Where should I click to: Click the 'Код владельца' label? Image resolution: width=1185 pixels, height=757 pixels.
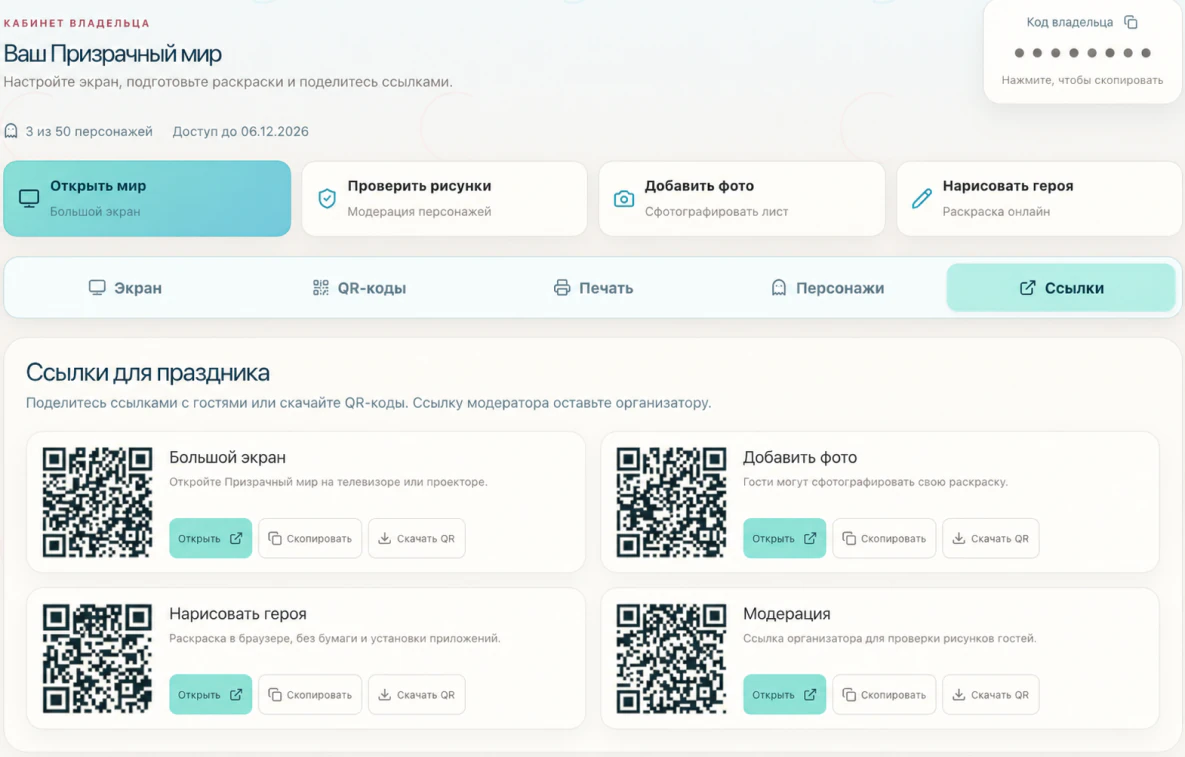pyautogui.click(x=1069, y=23)
